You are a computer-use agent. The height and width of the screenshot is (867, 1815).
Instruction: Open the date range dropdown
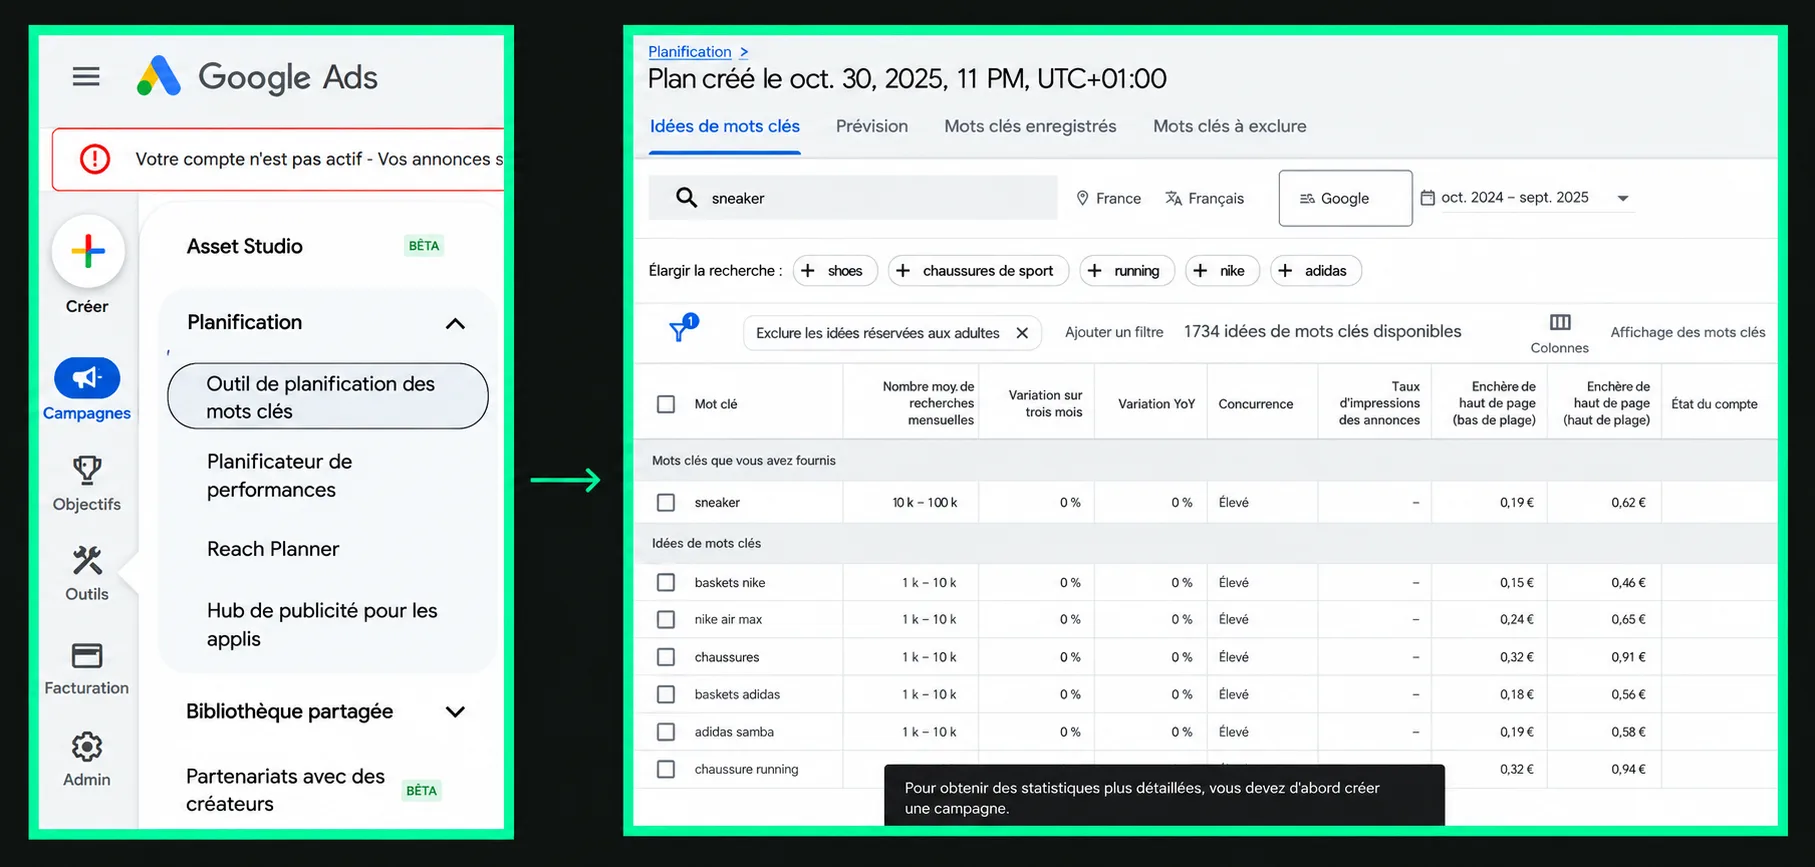(1526, 198)
